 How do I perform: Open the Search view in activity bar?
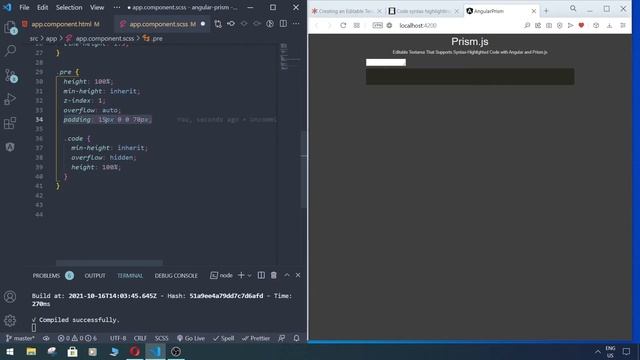10,51
